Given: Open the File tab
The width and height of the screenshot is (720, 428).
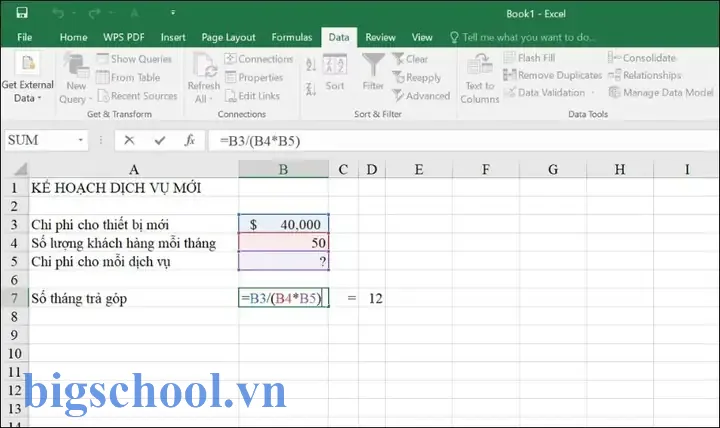Looking at the screenshot, I should (24, 37).
